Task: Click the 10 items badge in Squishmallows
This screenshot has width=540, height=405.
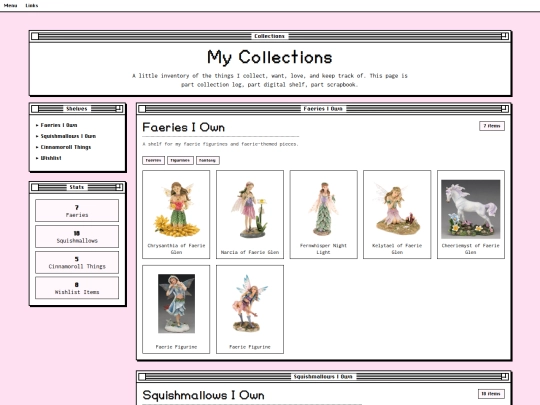Action: (491, 394)
